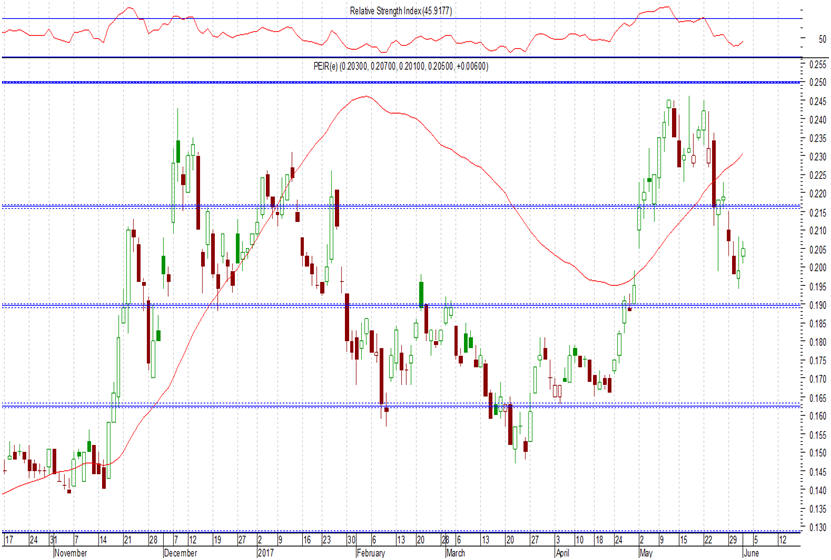Click the blue support line near 0.163
Viewport: 831px width, 560px height.
(x=401, y=405)
